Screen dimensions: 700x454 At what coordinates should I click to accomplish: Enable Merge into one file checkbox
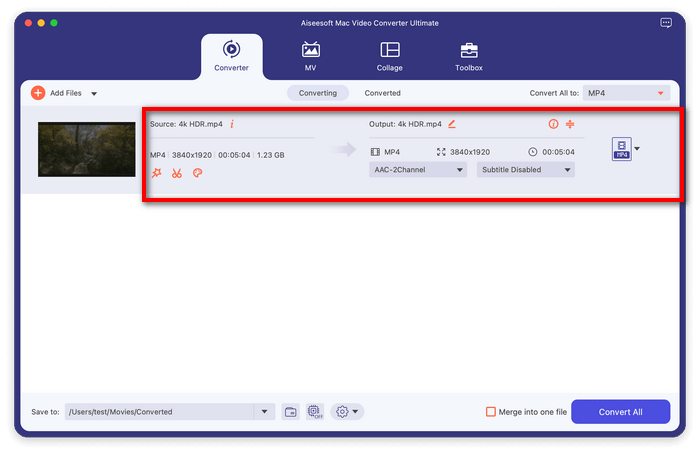click(490, 412)
